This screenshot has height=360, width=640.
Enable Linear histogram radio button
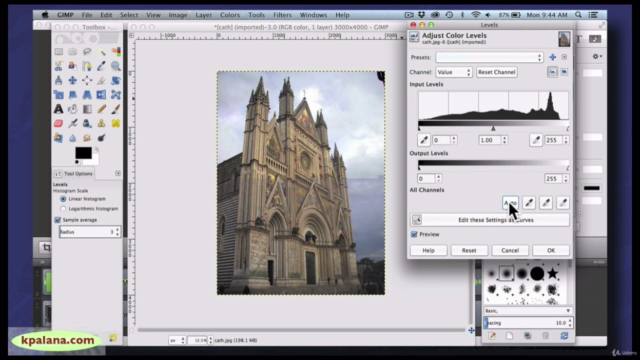coord(63,199)
